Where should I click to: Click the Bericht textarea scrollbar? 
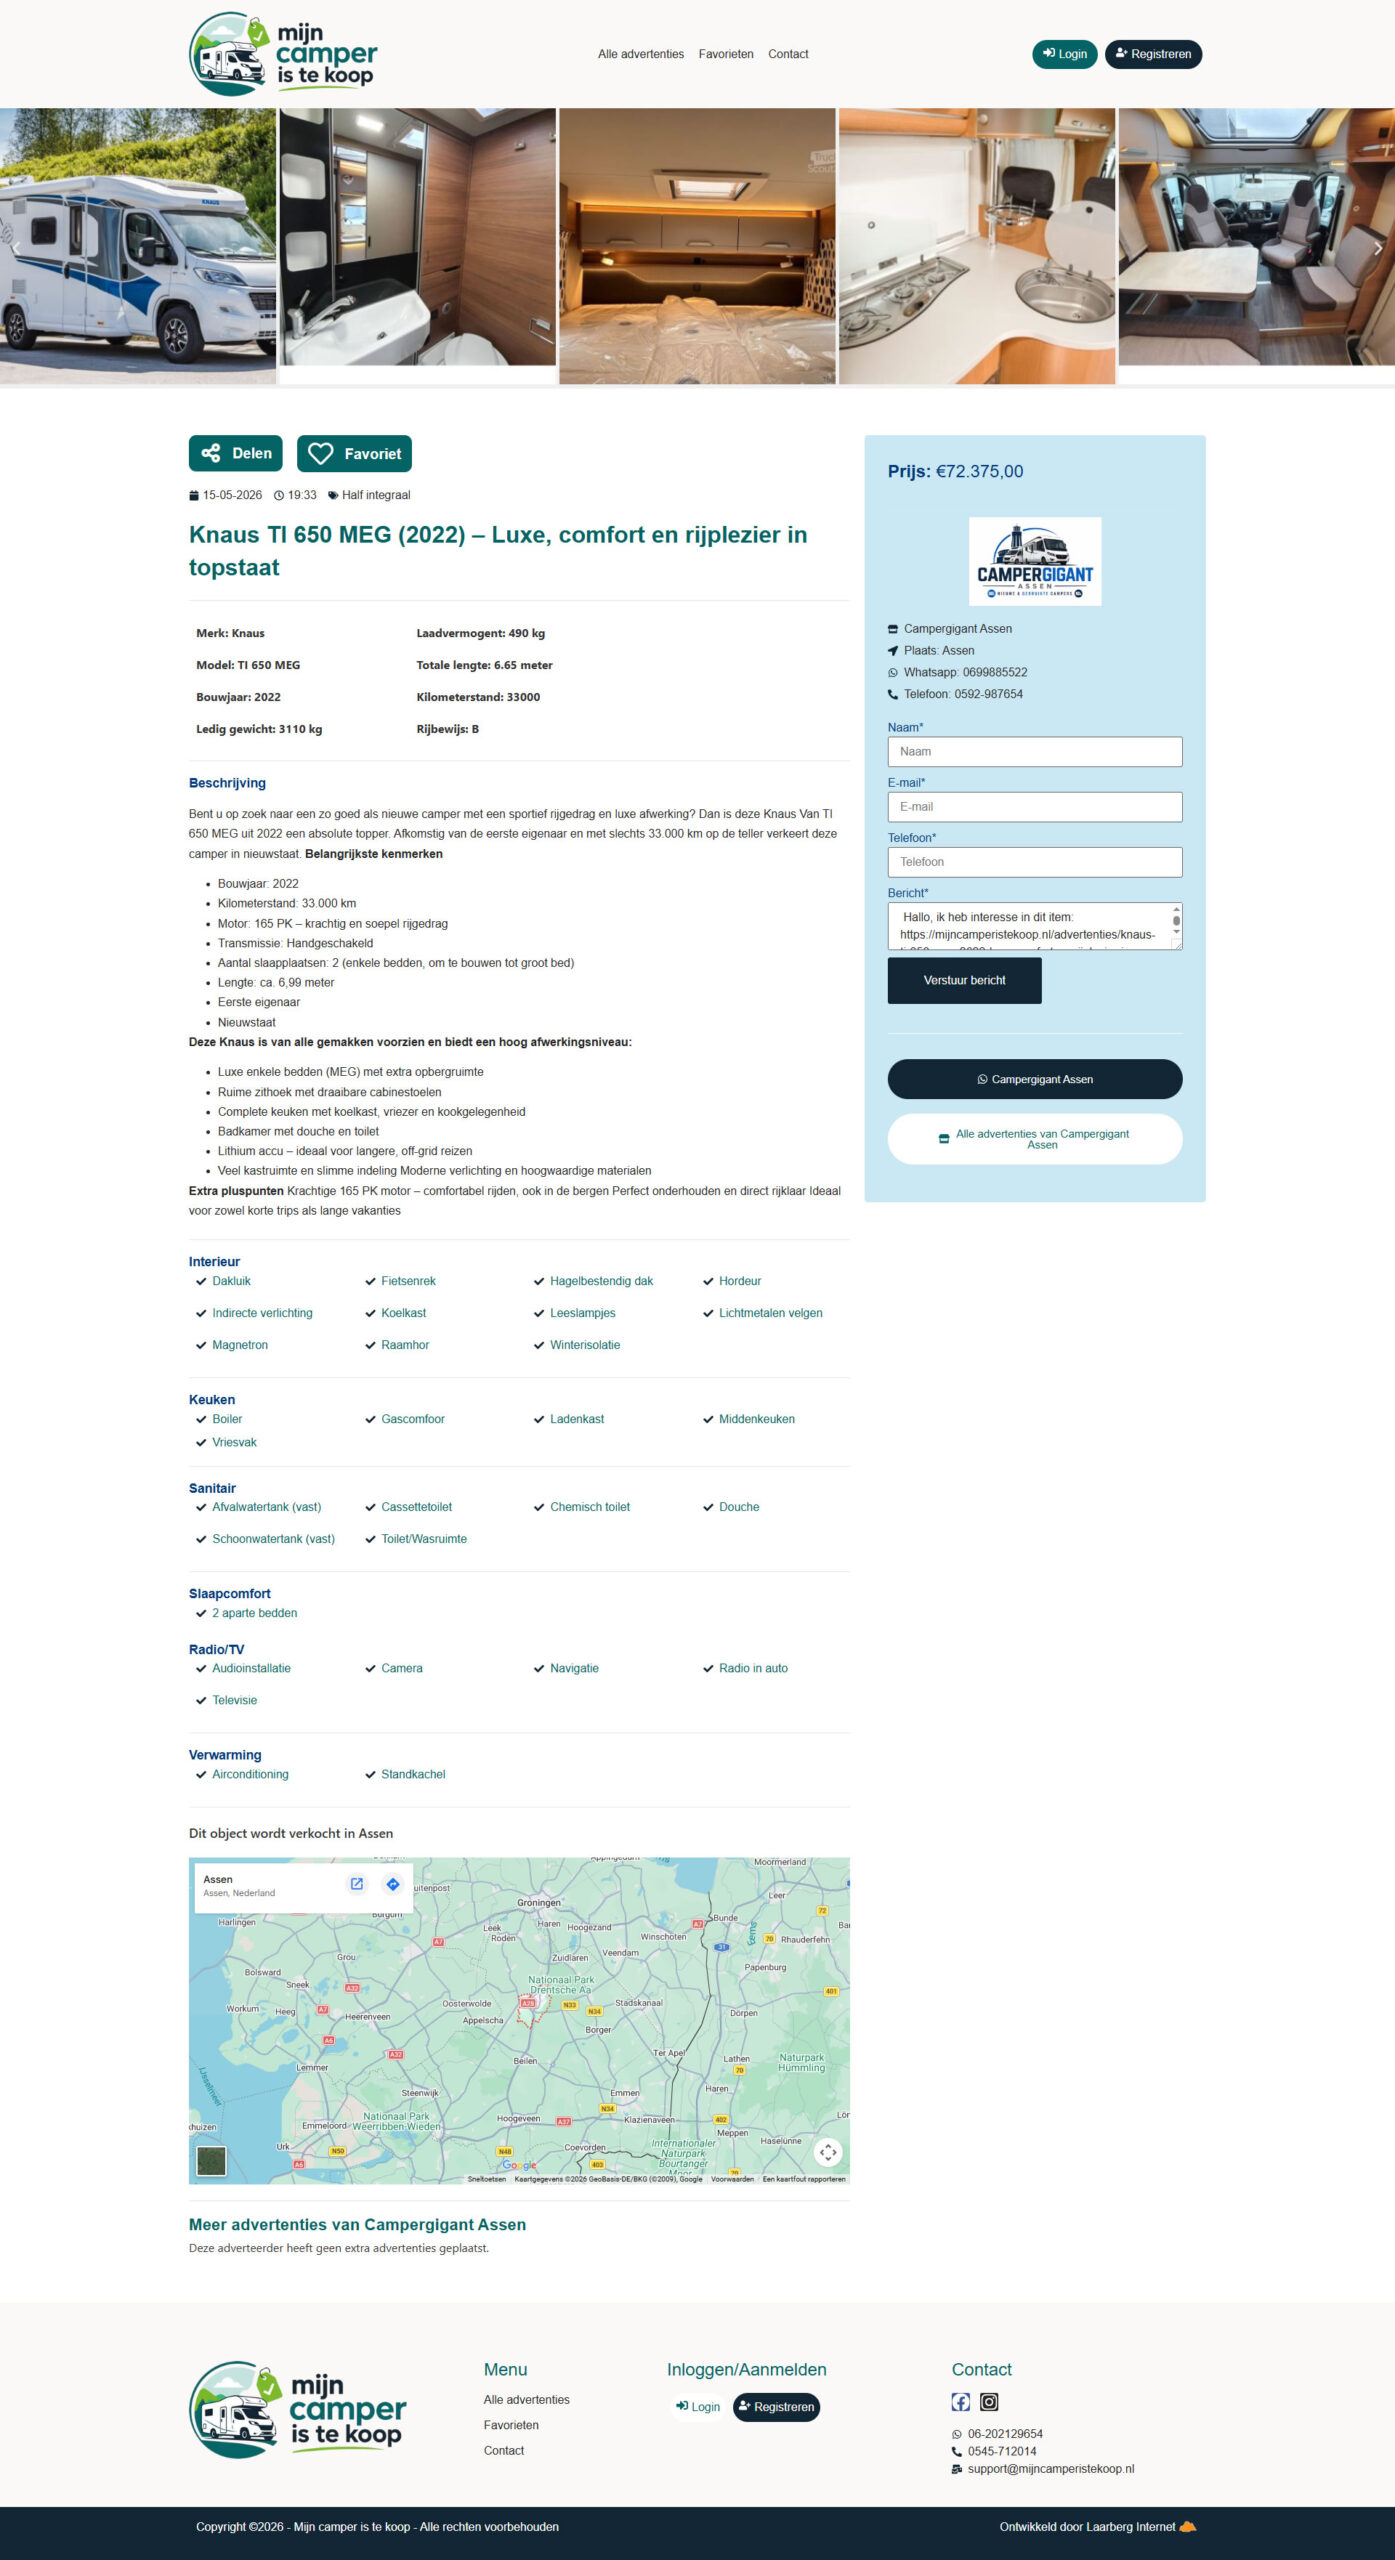(1177, 926)
